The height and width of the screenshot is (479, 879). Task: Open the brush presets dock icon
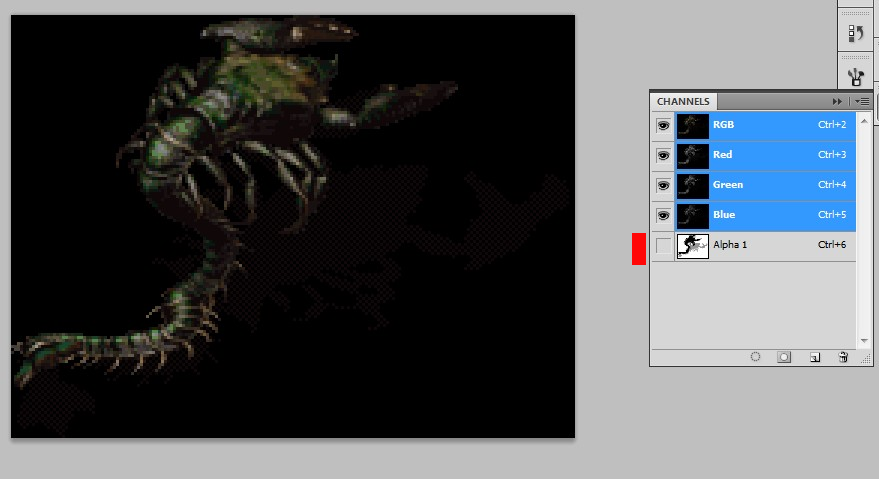pyautogui.click(x=855, y=77)
